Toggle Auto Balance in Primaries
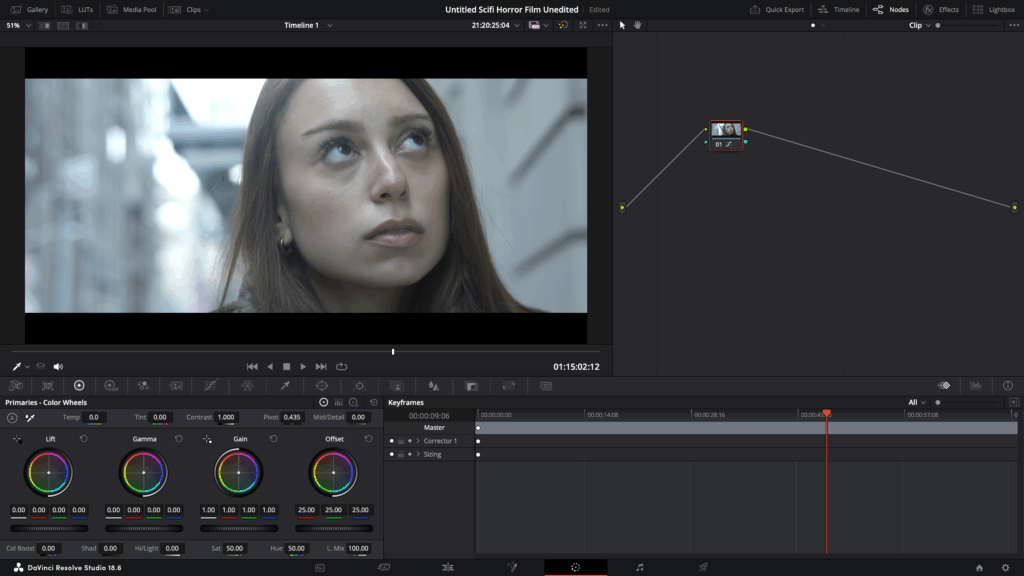The image size is (1024, 576). click(x=12, y=417)
